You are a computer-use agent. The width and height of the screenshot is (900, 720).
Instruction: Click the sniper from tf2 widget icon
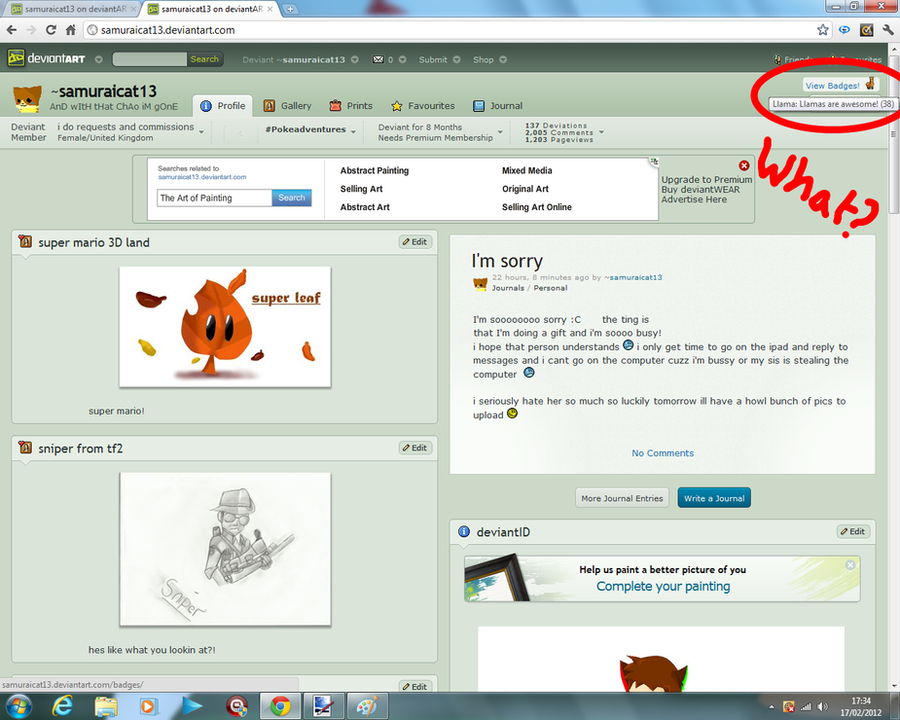click(25, 447)
